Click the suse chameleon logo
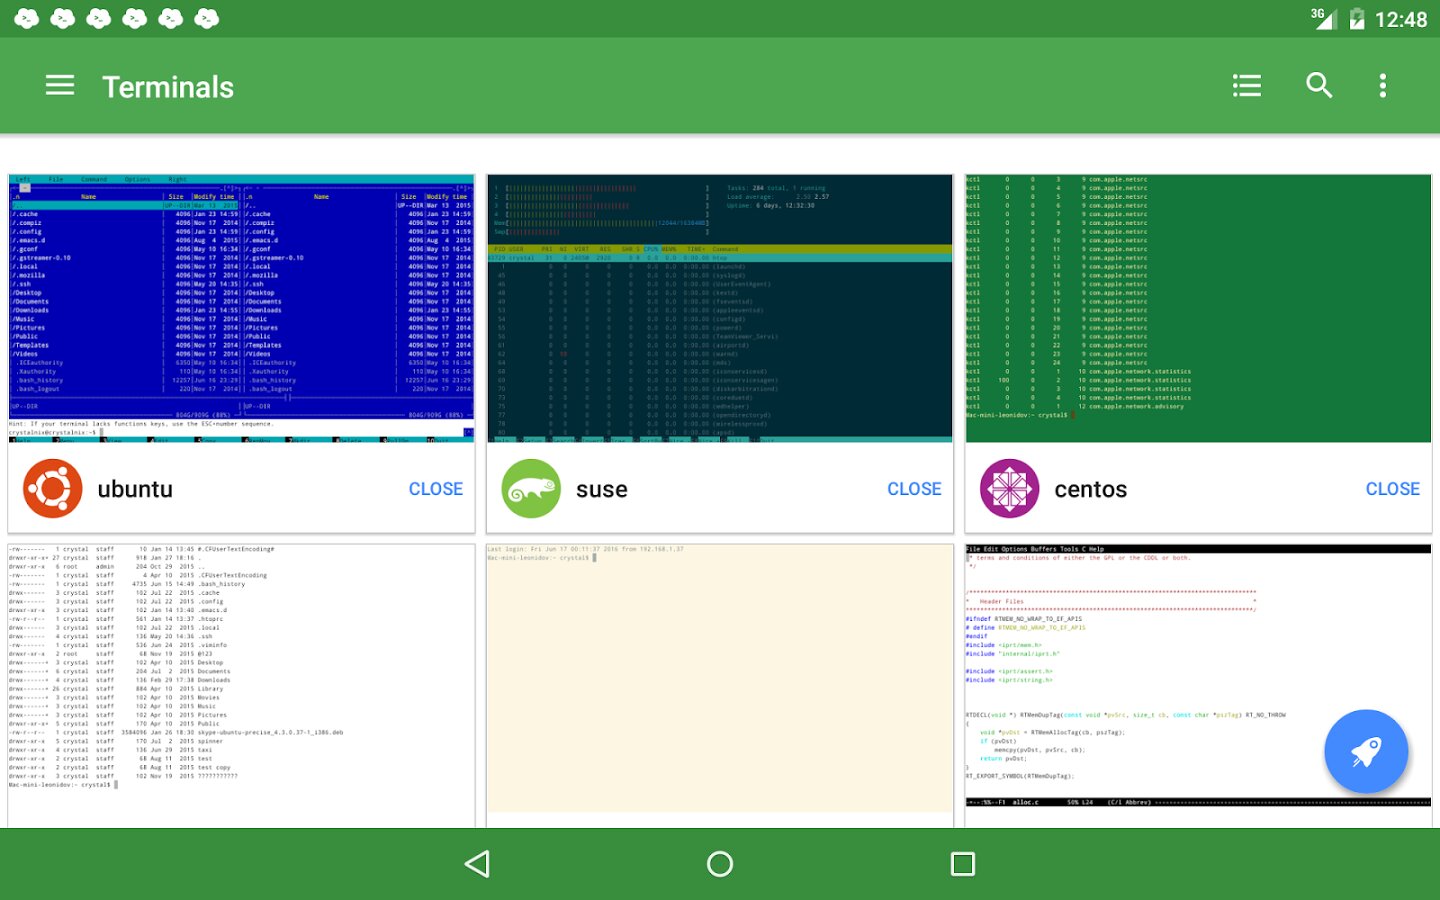This screenshot has height=900, width=1440. tap(531, 489)
